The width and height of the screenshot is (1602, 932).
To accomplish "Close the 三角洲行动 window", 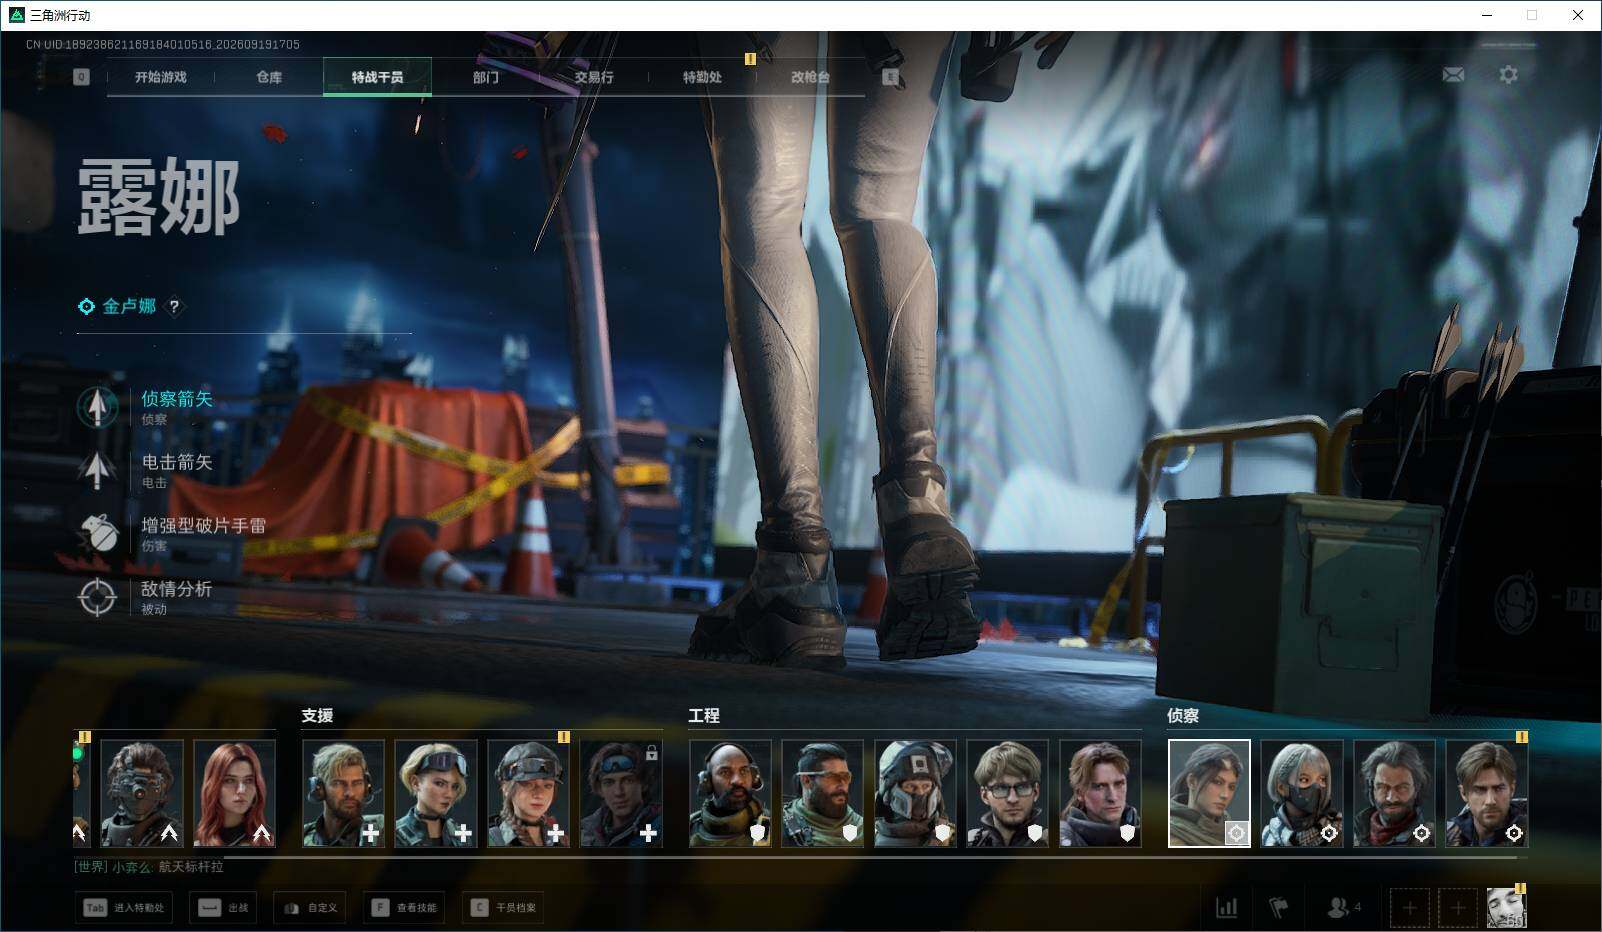I will 1578,15.
